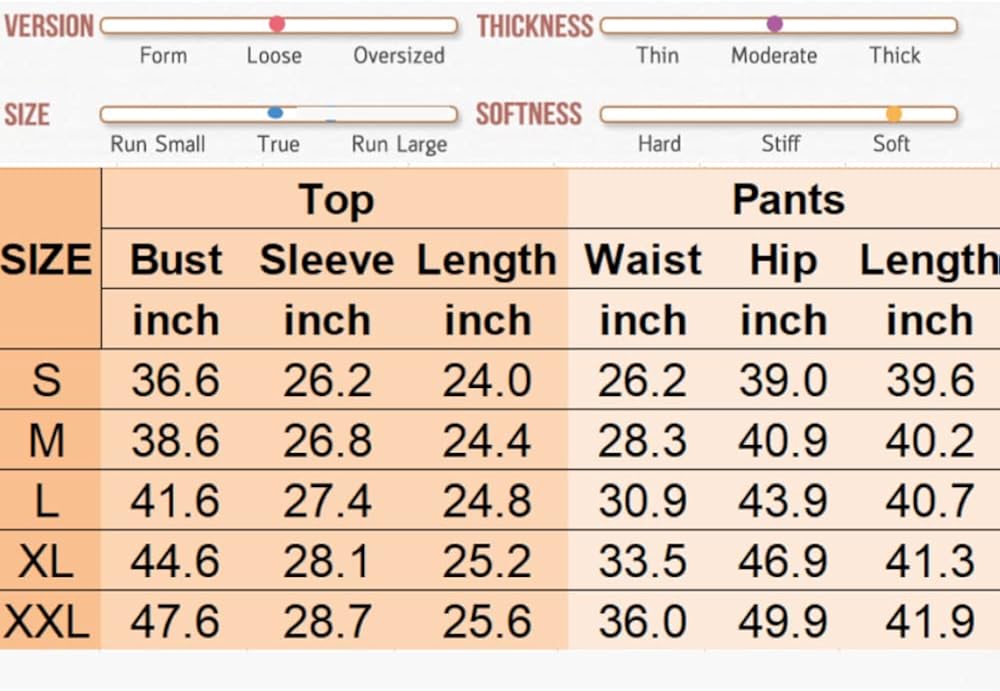Select the XXL size row label
The image size is (1000, 691).
(47, 622)
